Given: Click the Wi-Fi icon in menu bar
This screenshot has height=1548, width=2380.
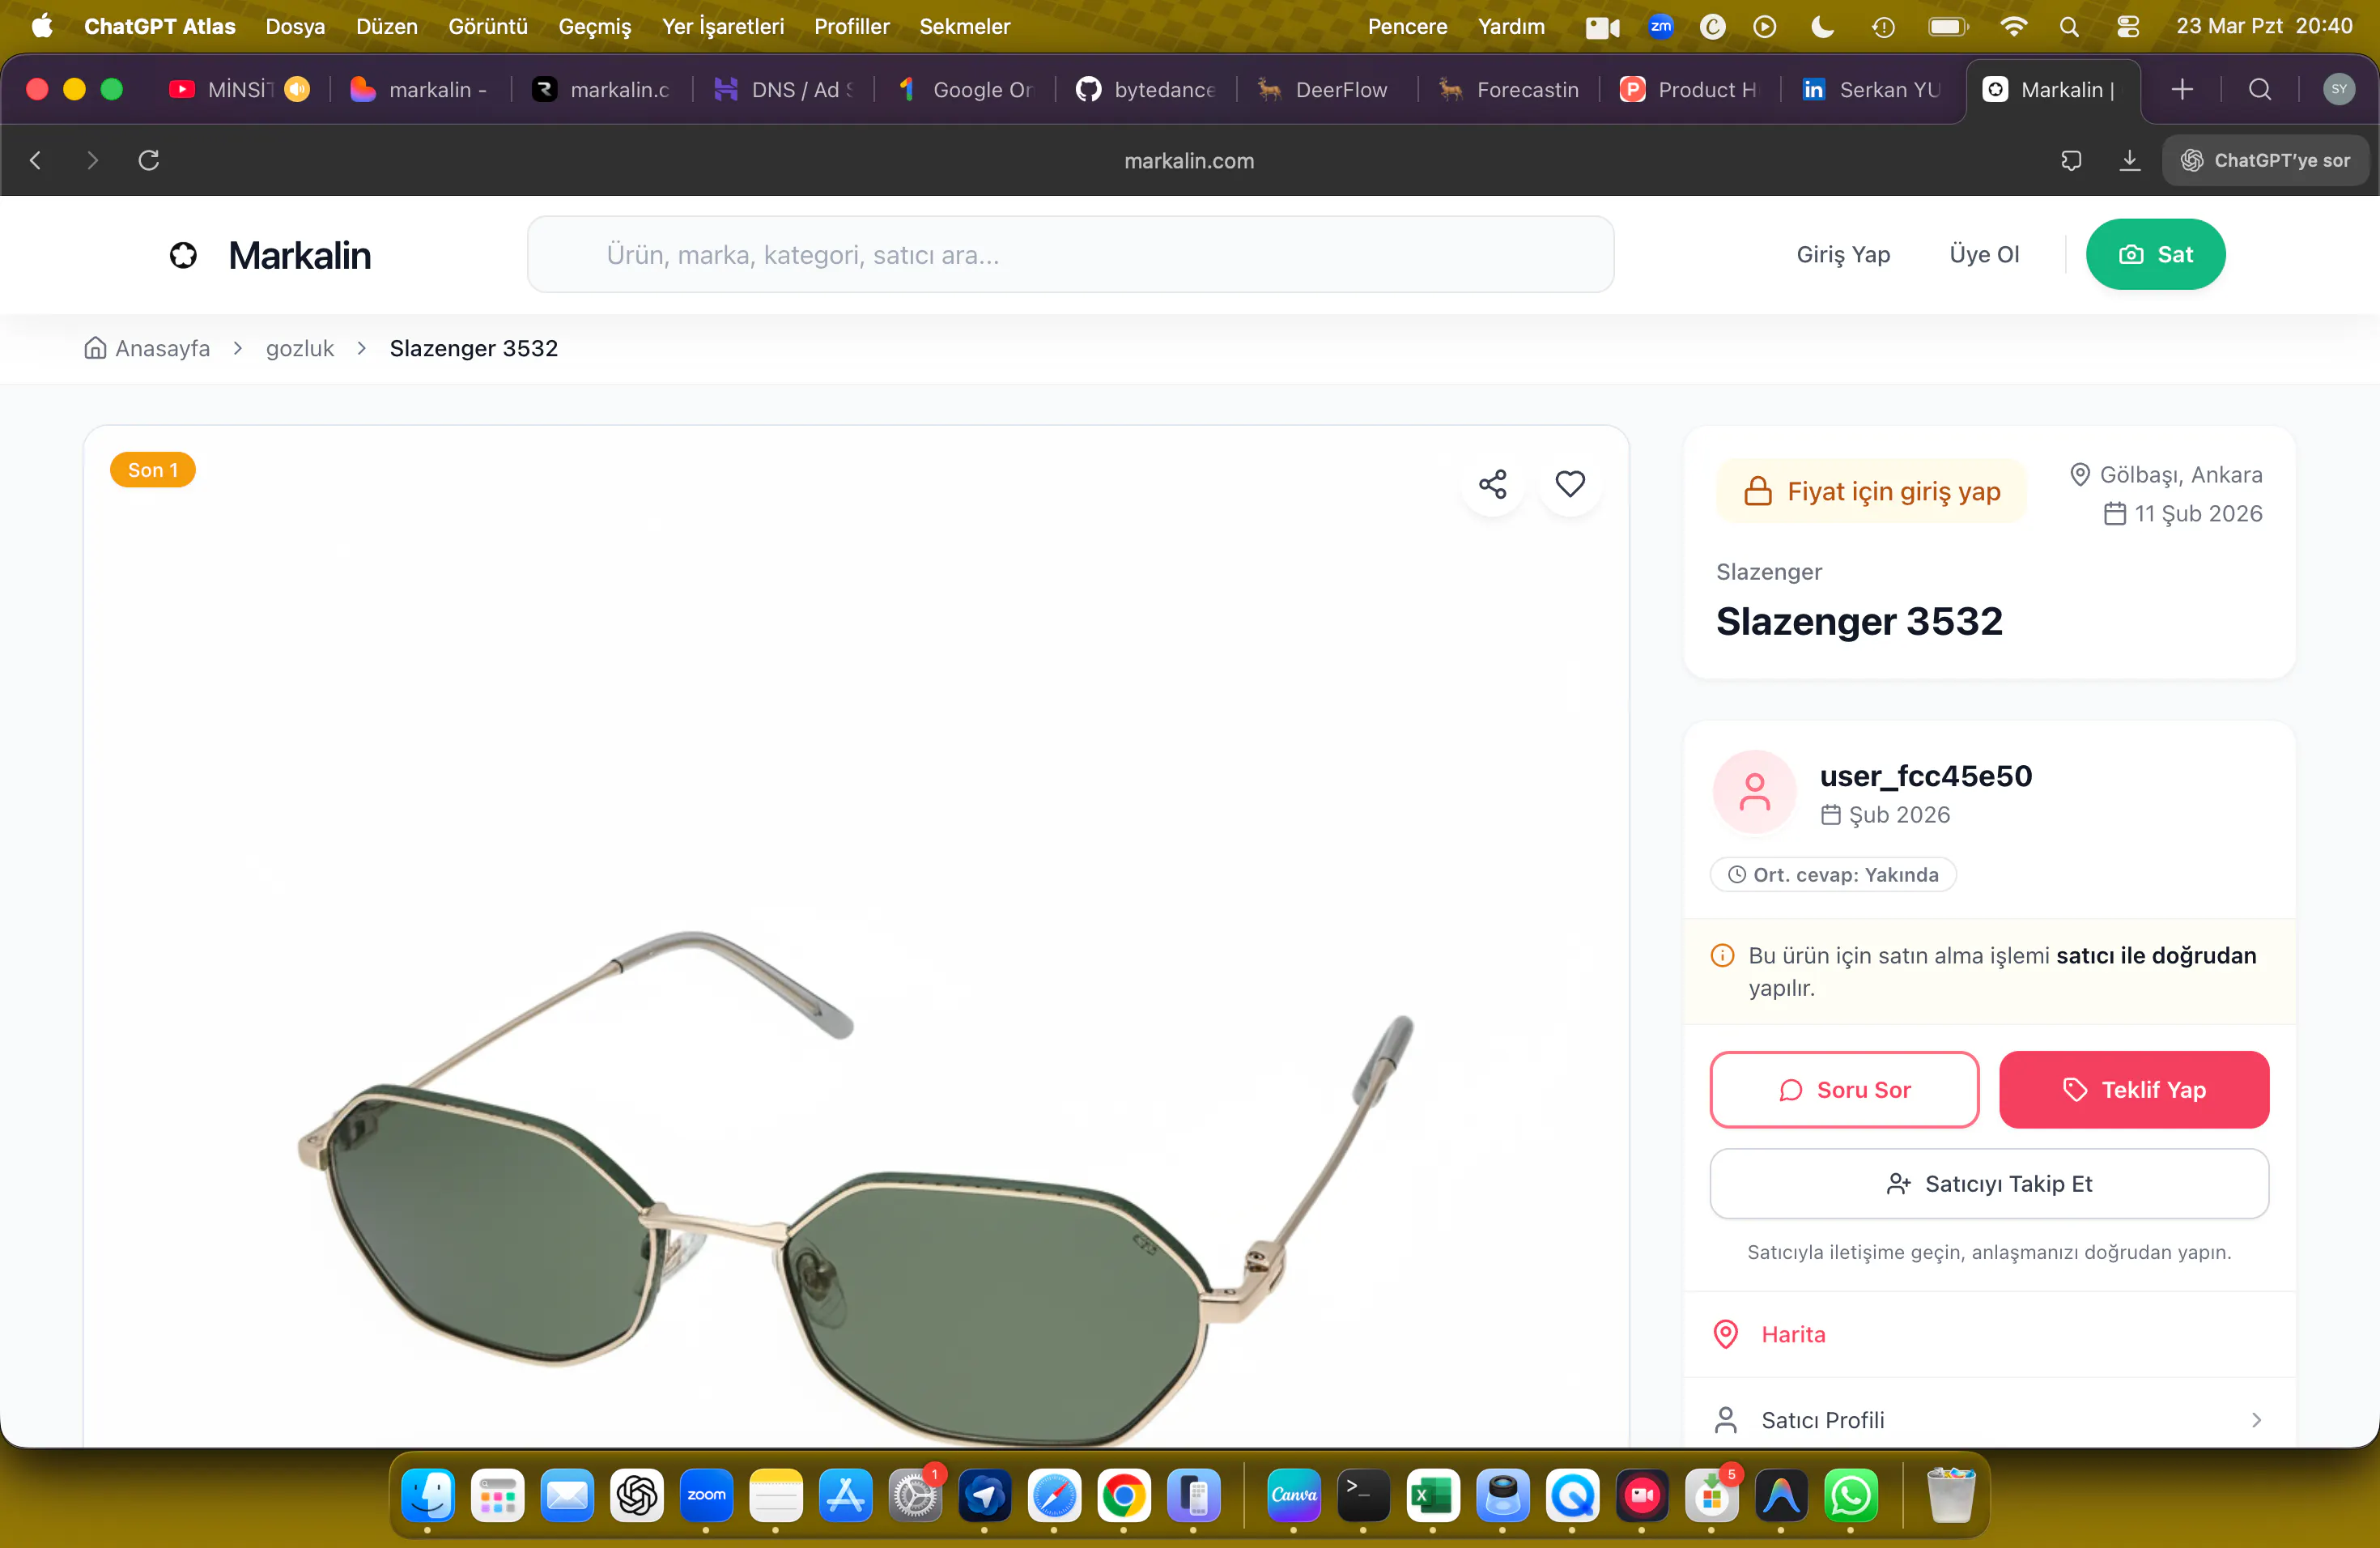Looking at the screenshot, I should [2013, 27].
